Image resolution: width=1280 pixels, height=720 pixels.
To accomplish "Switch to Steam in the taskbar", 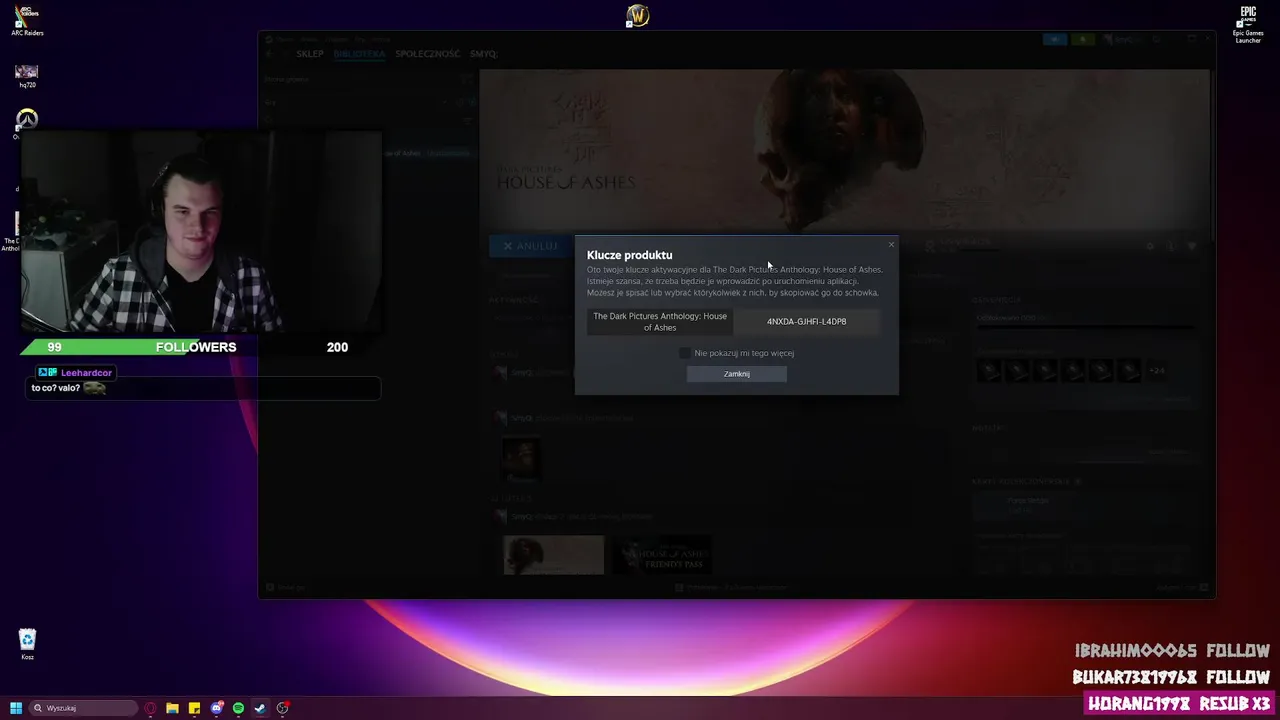I will point(260,708).
